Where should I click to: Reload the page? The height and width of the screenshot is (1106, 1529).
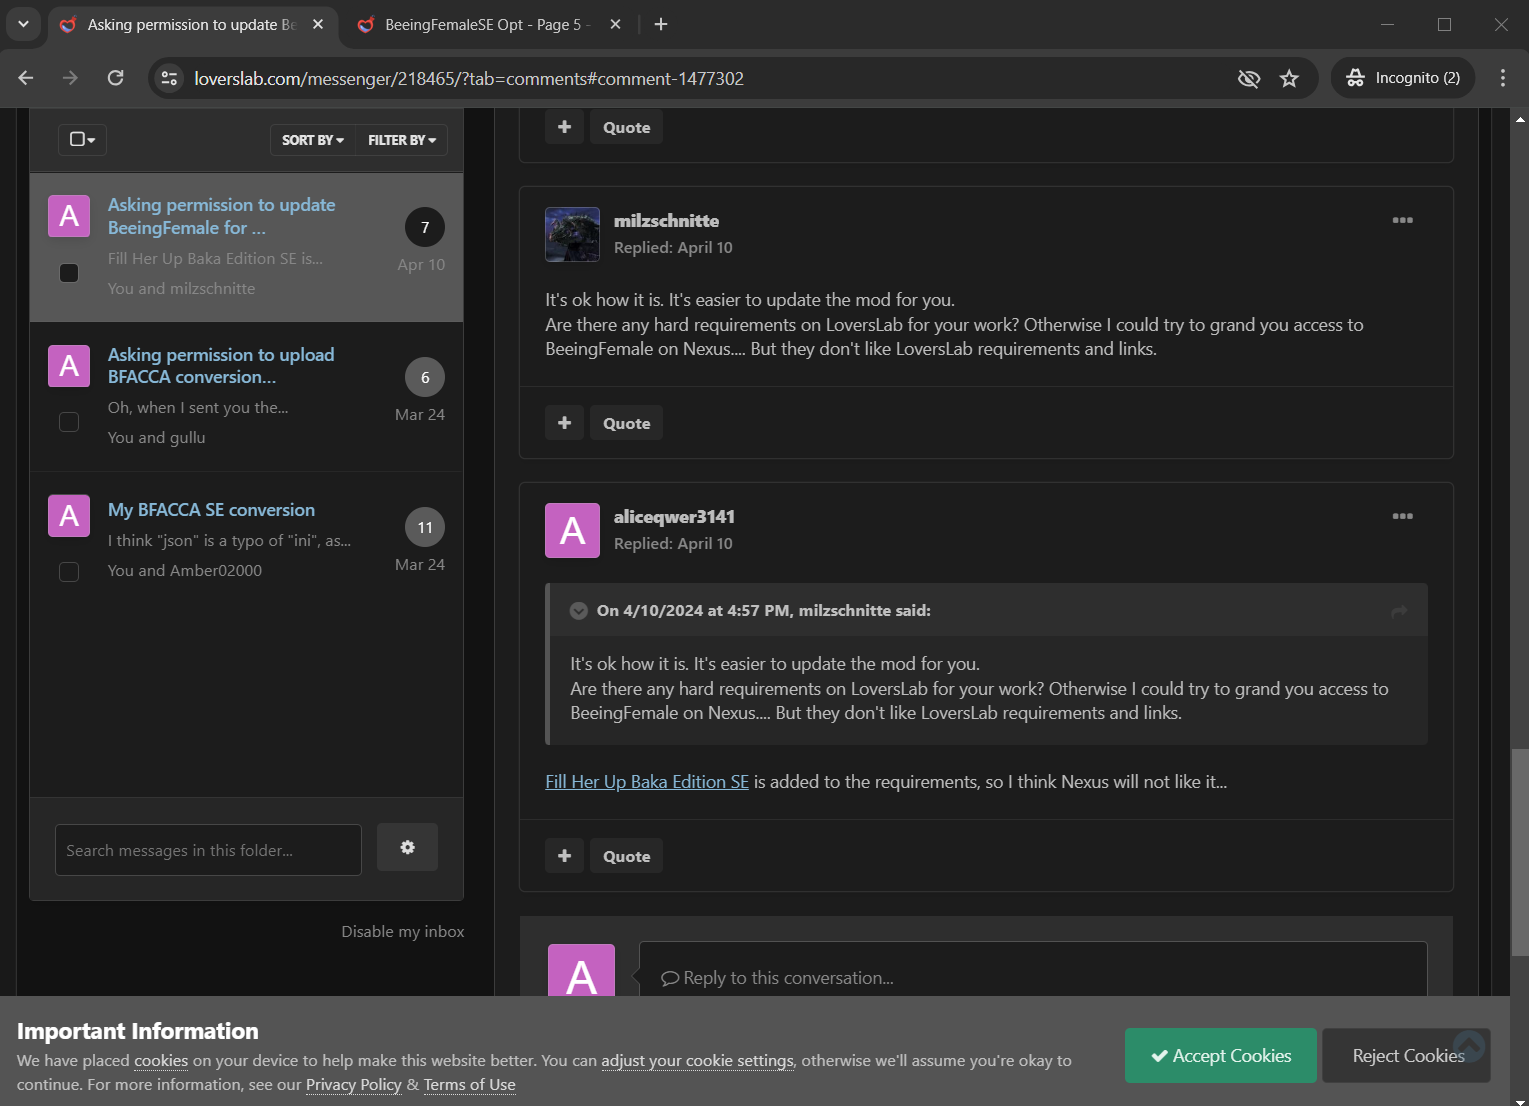tap(116, 78)
